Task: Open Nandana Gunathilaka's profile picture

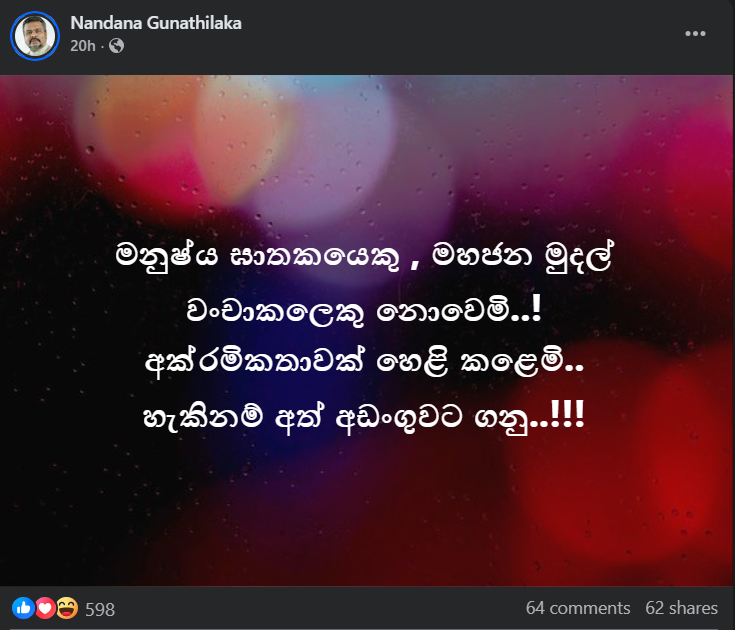Action: click(x=35, y=36)
